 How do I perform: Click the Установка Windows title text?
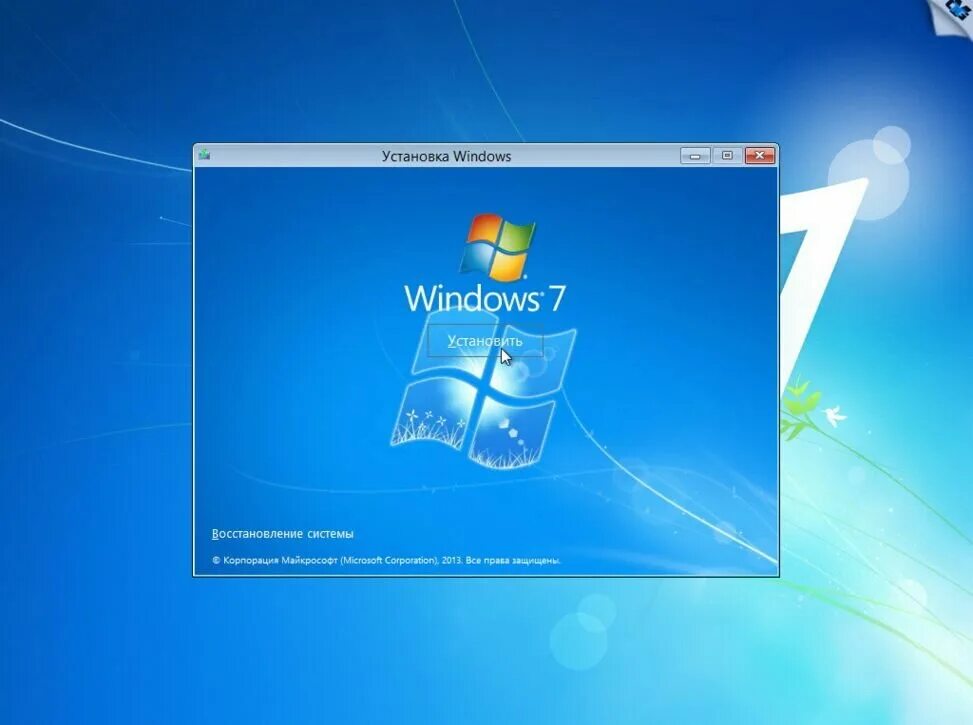point(446,156)
